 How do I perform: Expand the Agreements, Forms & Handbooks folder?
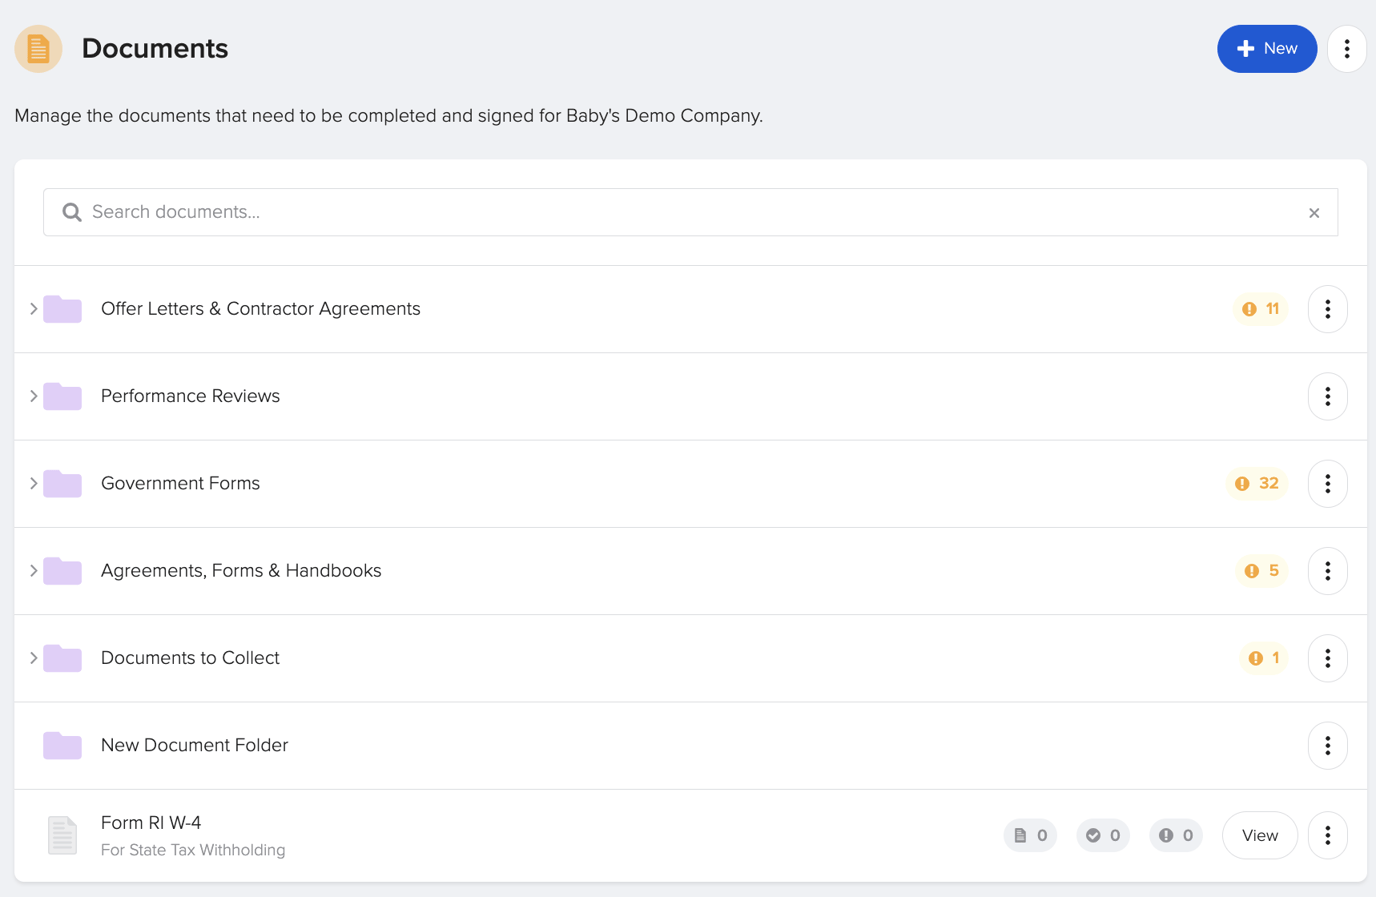tap(33, 571)
